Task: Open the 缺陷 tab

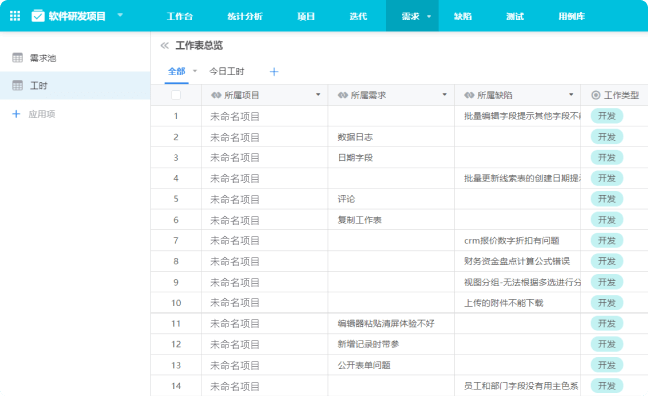Action: (462, 17)
